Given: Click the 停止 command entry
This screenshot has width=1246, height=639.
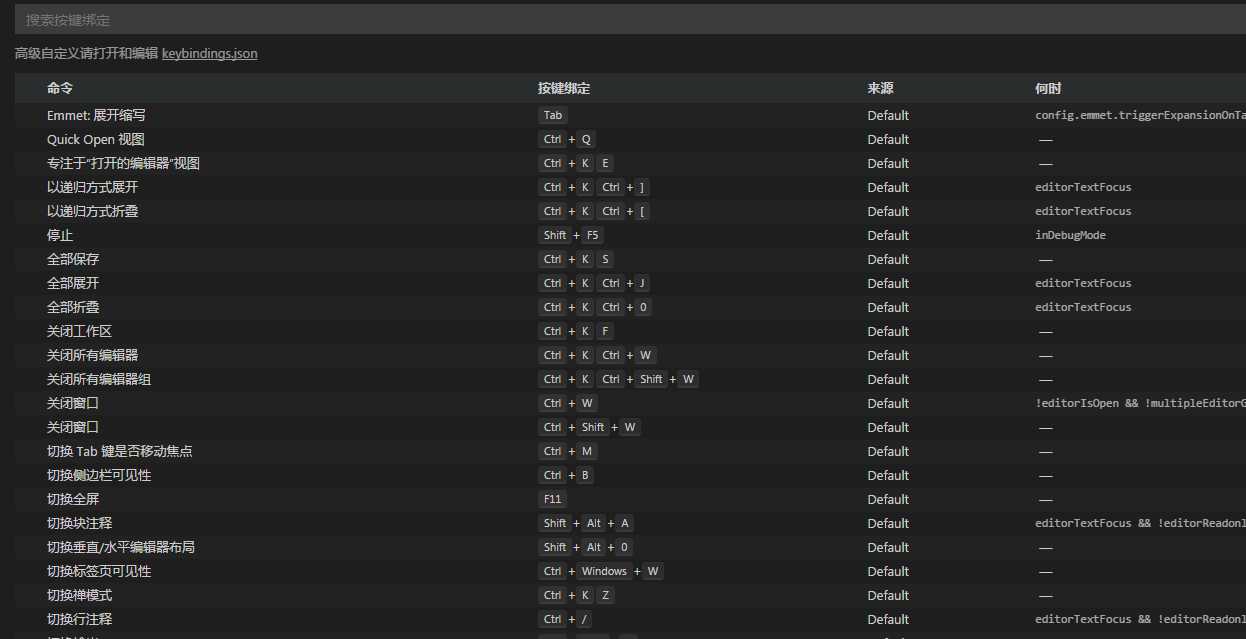Looking at the screenshot, I should click(x=60, y=235).
